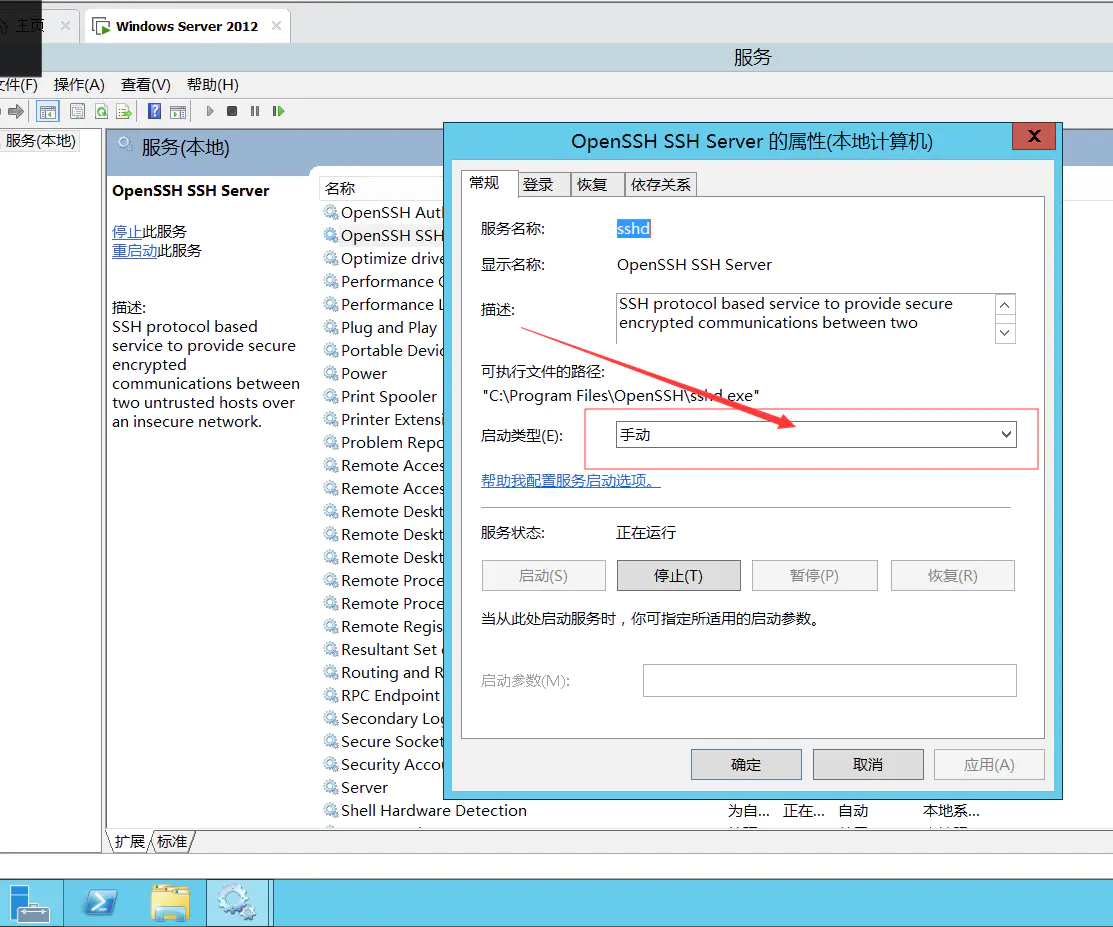Click the 确定 button
The height and width of the screenshot is (927, 1113).
click(x=746, y=764)
